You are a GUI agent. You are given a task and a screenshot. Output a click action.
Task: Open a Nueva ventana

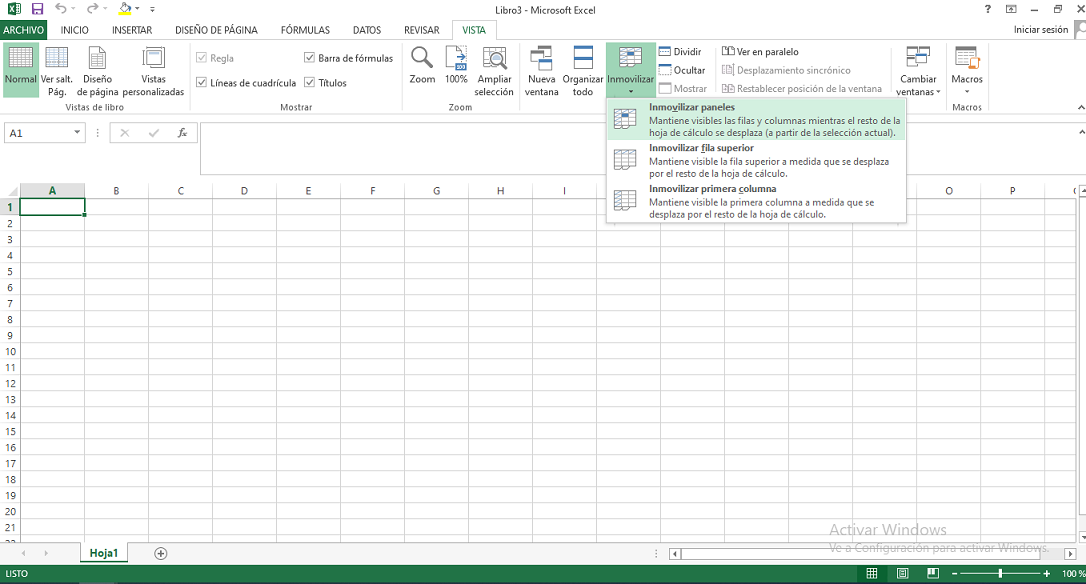coord(542,70)
